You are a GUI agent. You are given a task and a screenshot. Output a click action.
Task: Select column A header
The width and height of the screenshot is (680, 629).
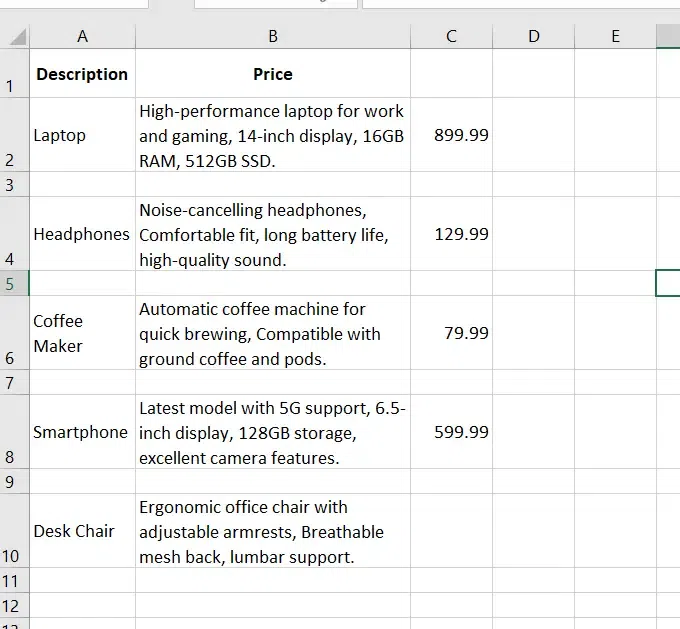pos(82,36)
